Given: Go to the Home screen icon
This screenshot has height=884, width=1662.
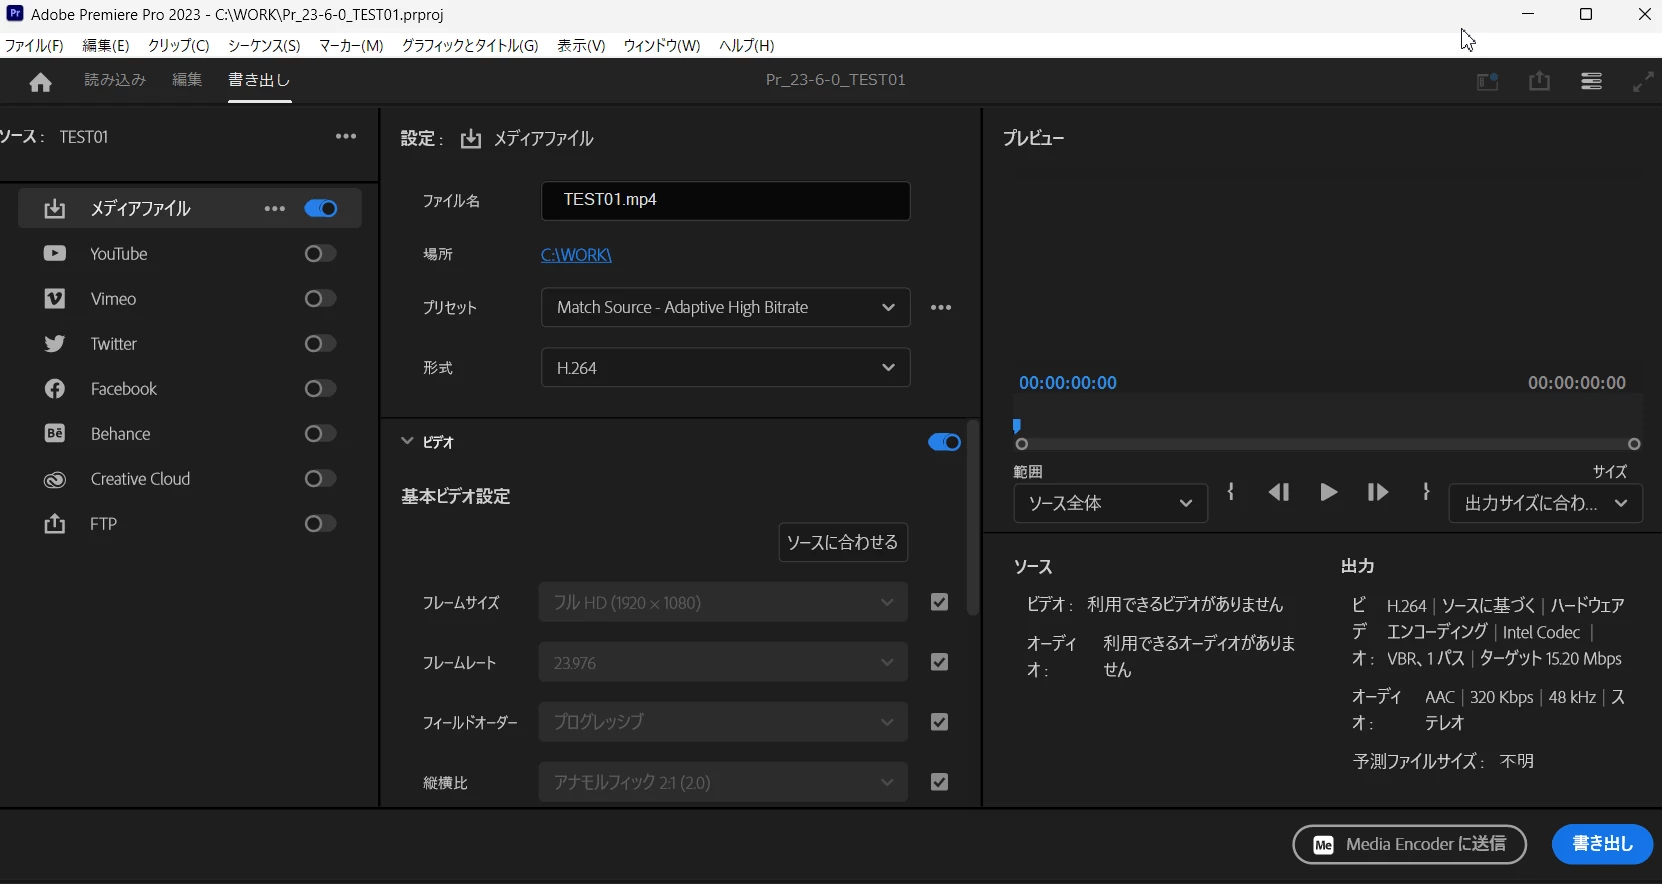Looking at the screenshot, I should (x=40, y=82).
